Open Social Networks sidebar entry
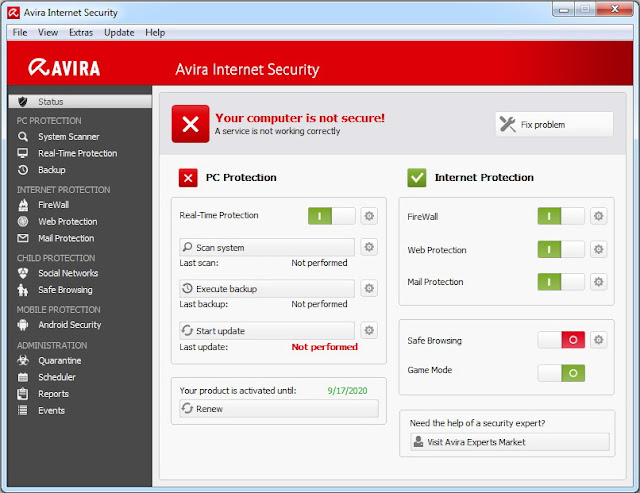640x493 pixels. tap(68, 273)
